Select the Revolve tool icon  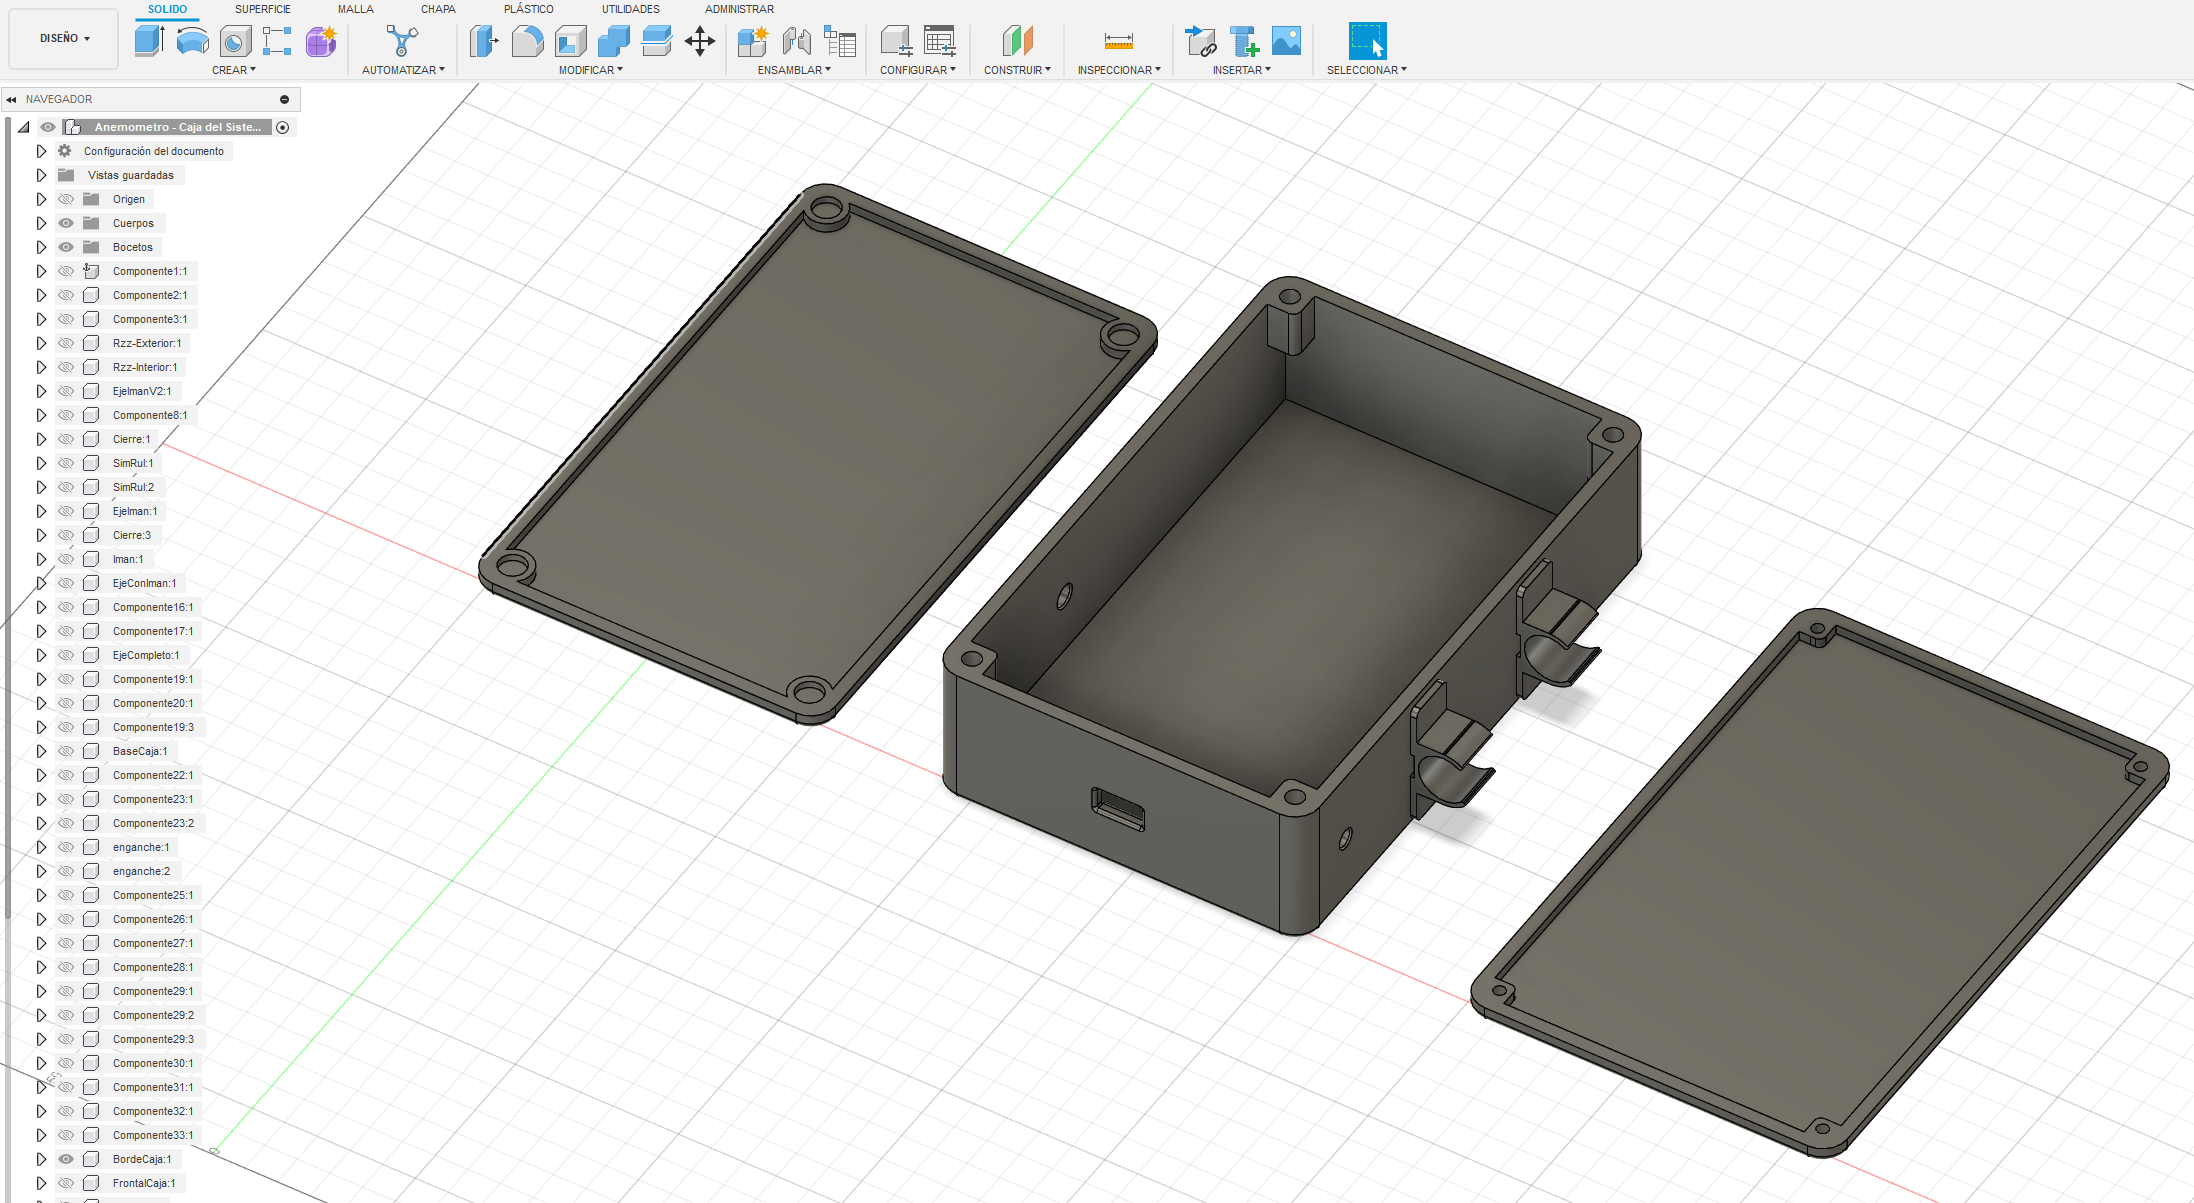[x=192, y=41]
